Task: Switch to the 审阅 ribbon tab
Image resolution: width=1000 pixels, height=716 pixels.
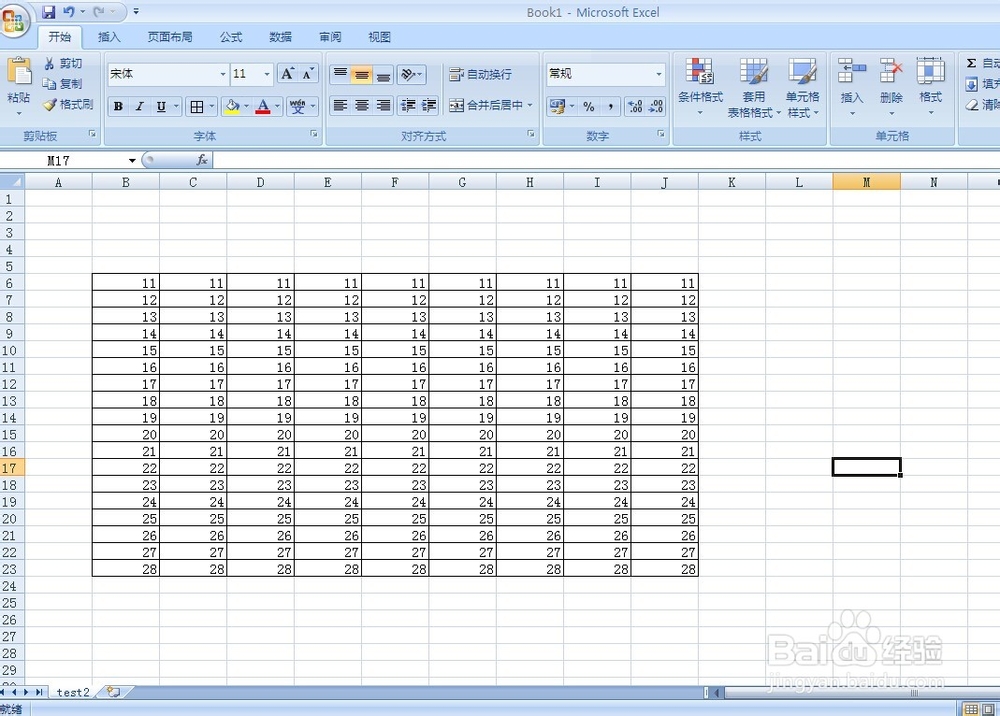Action: tap(330, 37)
